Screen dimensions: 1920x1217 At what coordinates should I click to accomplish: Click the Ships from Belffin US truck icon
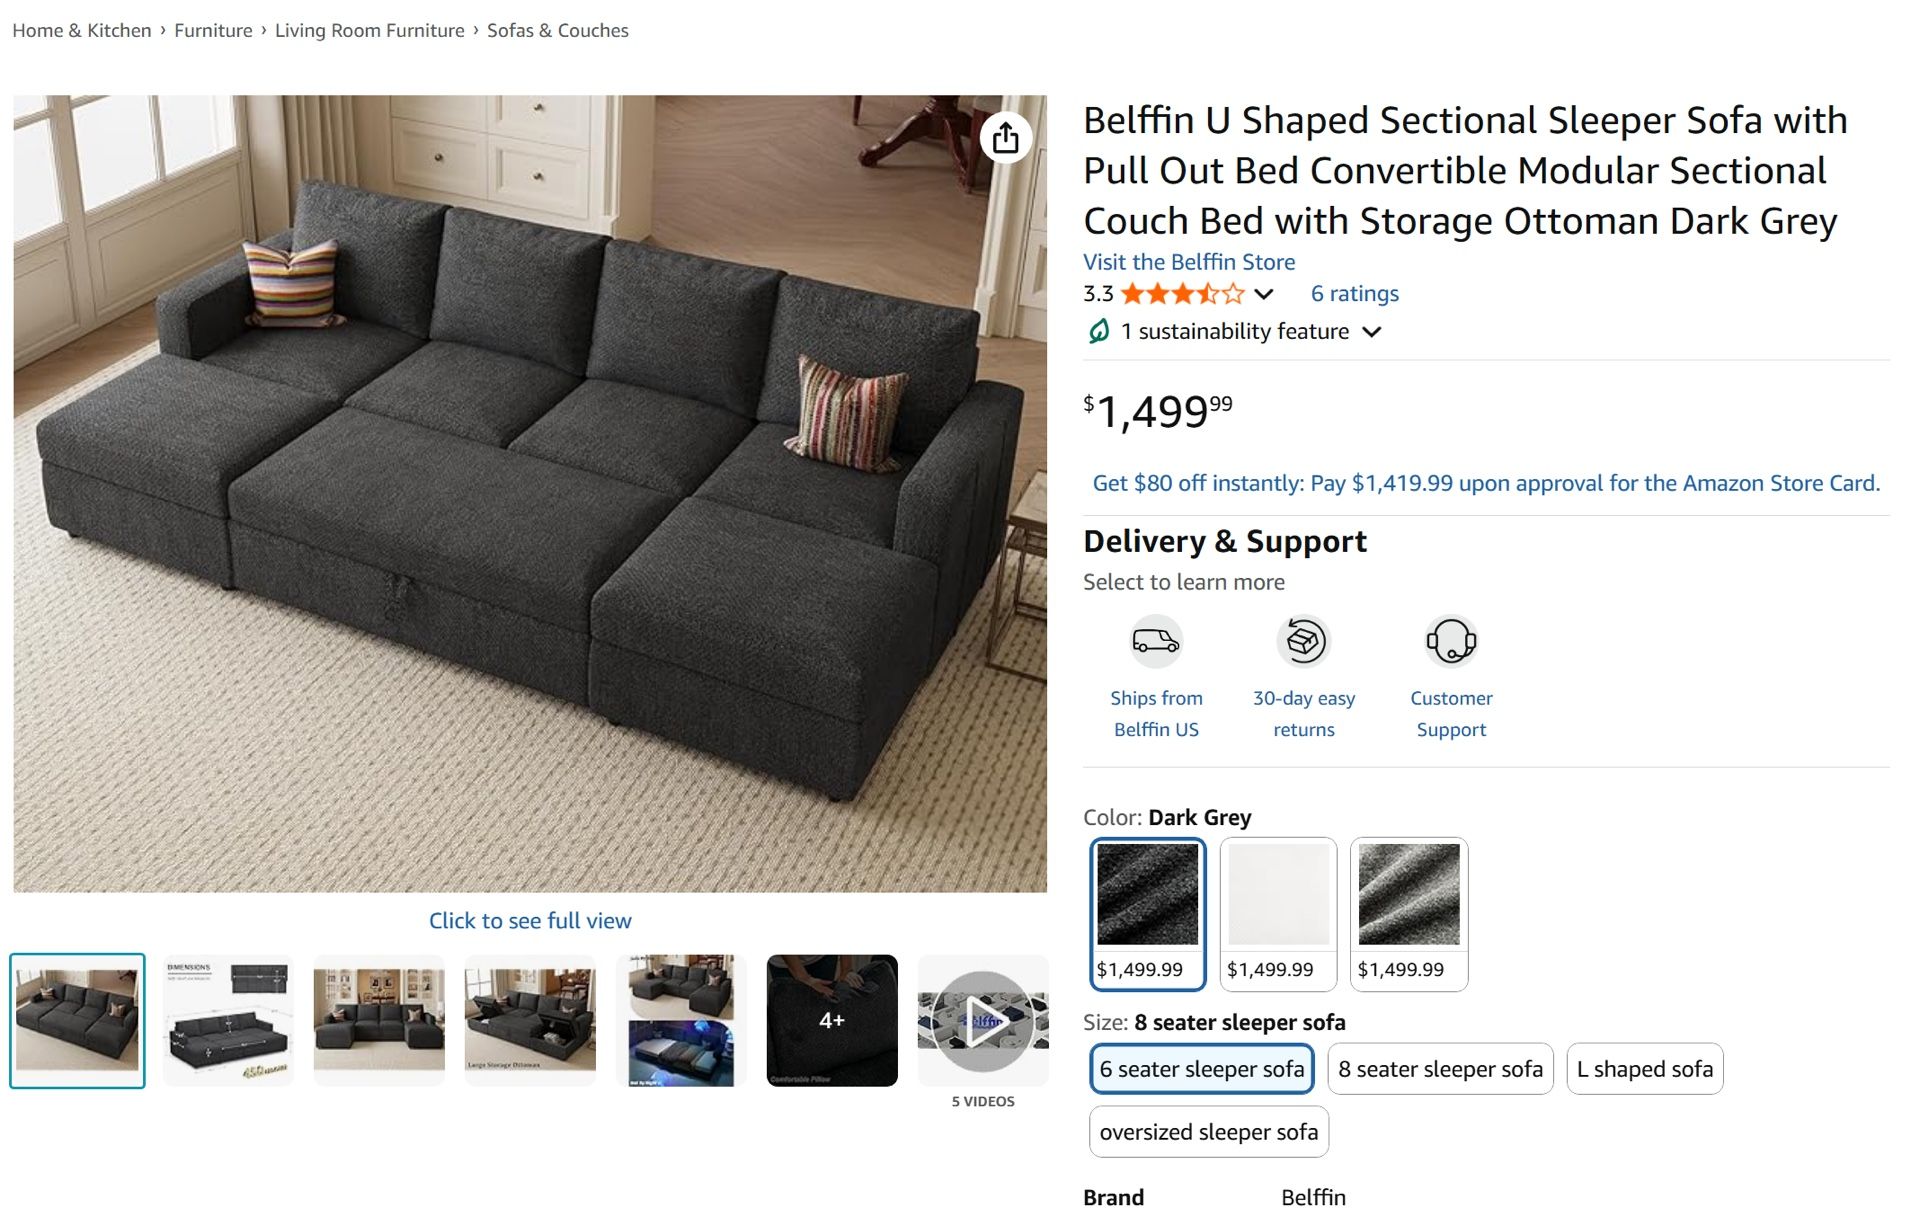[x=1156, y=641]
